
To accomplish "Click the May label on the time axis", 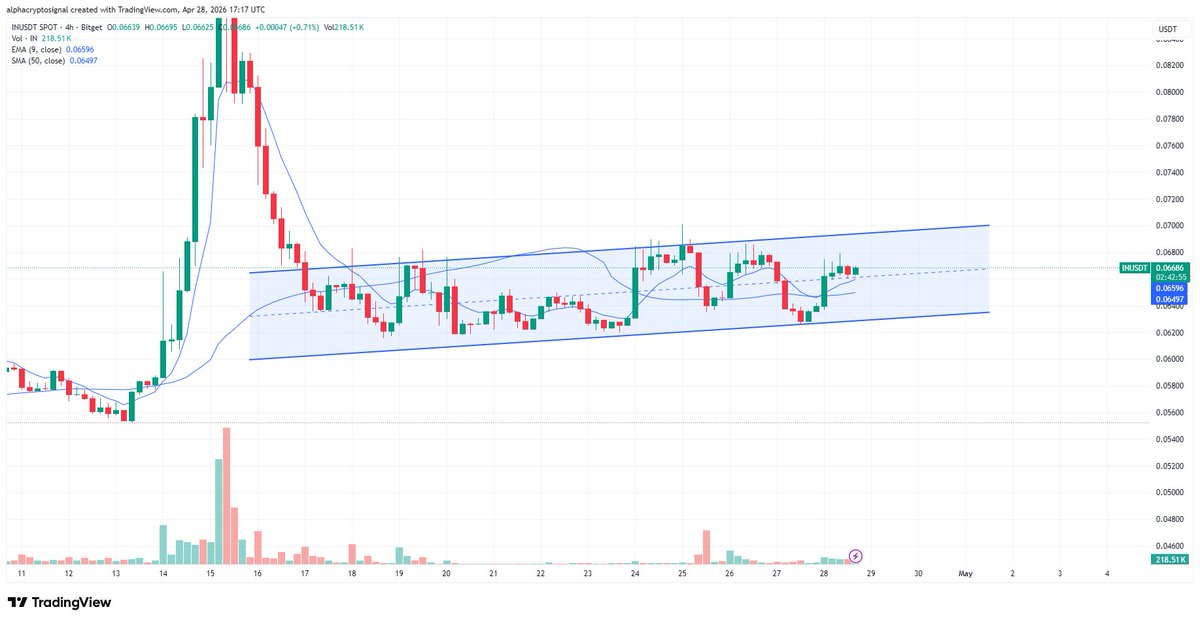I will click(965, 573).
